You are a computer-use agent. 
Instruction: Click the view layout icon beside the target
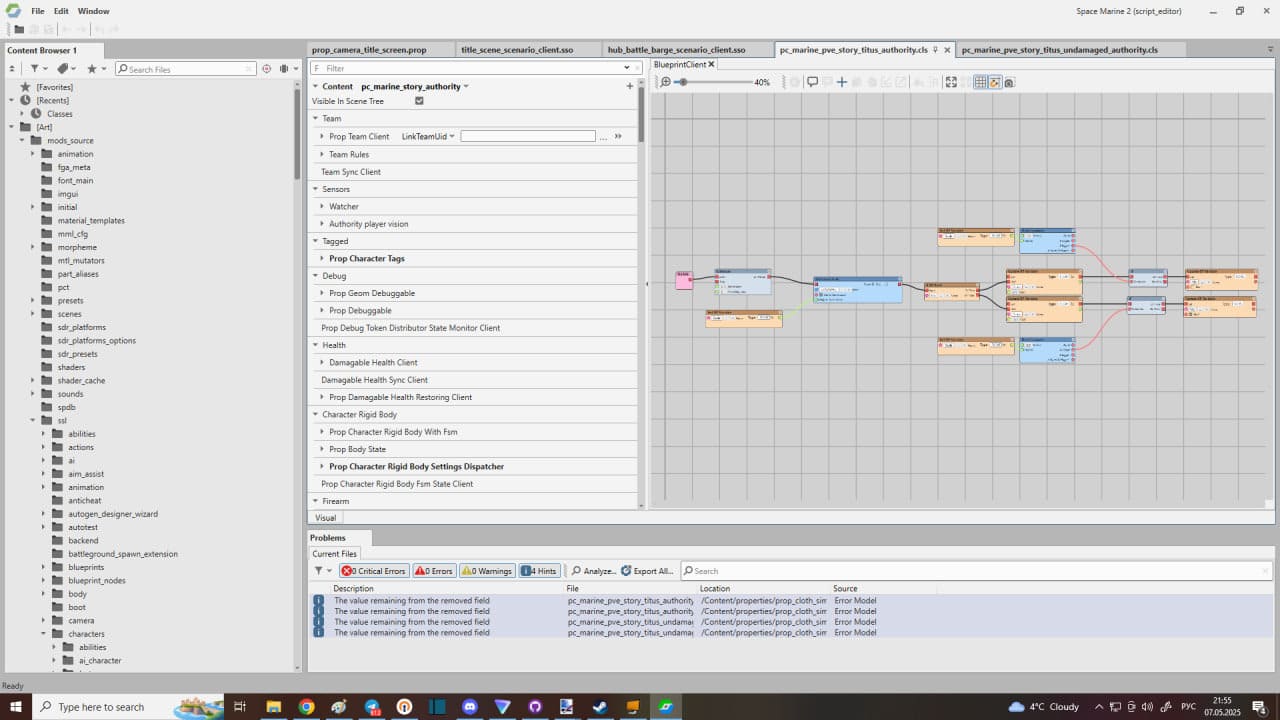click(x=284, y=69)
